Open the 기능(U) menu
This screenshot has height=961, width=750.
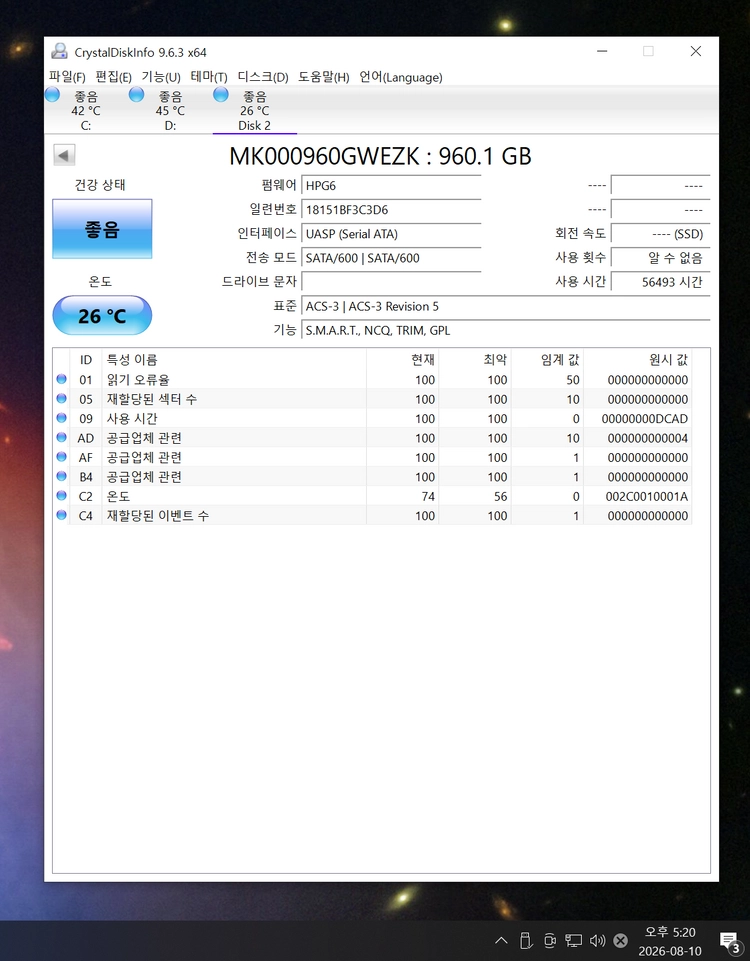[161, 77]
